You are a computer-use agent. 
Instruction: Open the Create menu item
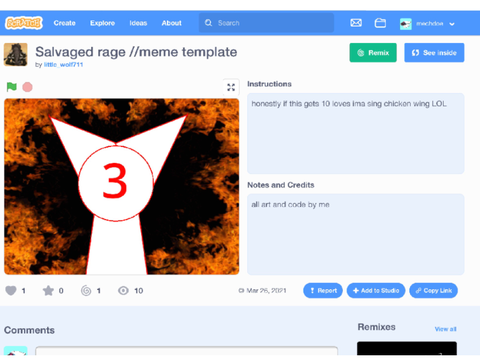[65, 23]
